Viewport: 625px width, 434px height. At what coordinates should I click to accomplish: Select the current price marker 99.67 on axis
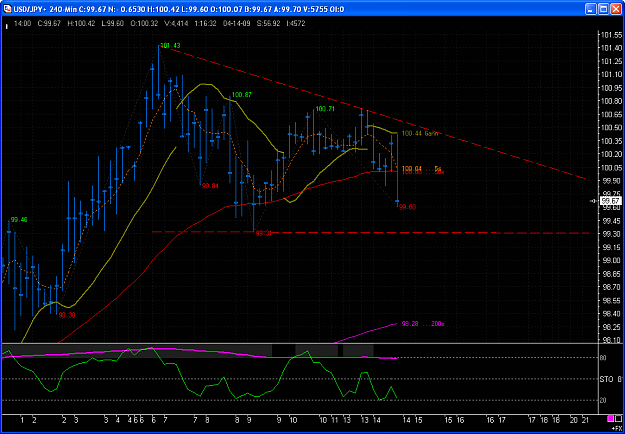coord(610,201)
